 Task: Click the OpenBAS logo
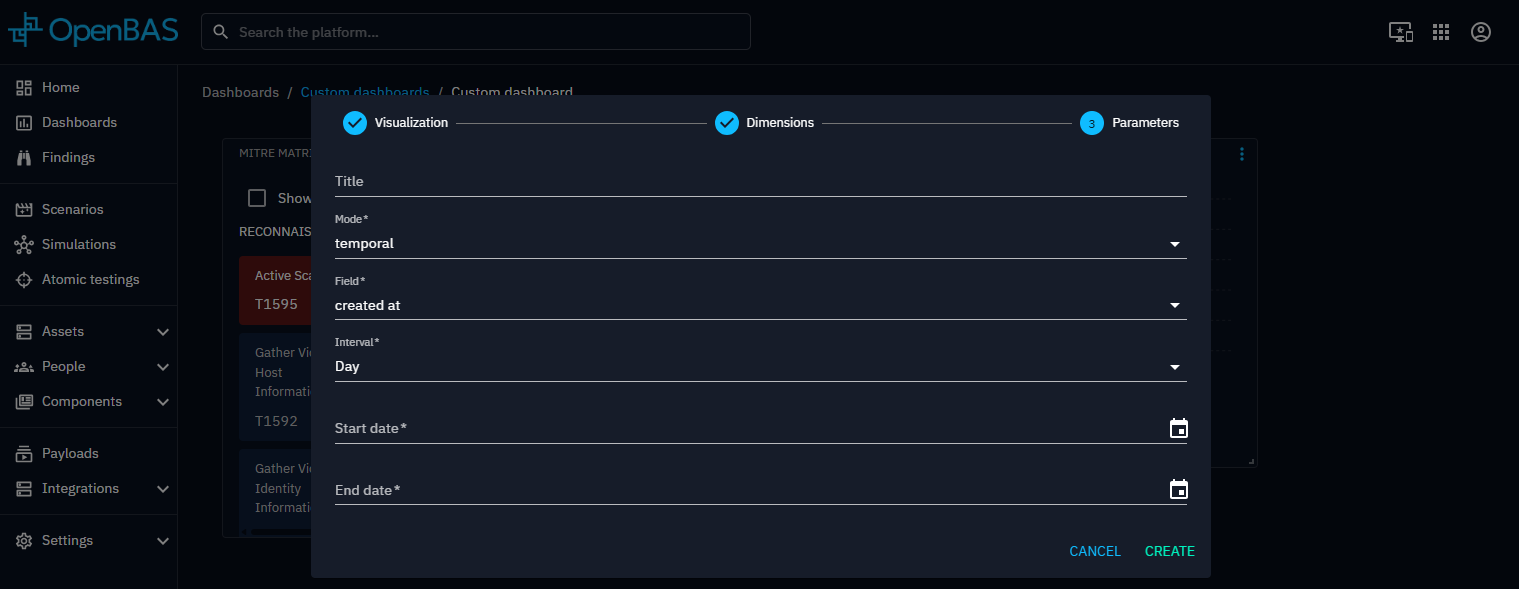click(x=92, y=31)
